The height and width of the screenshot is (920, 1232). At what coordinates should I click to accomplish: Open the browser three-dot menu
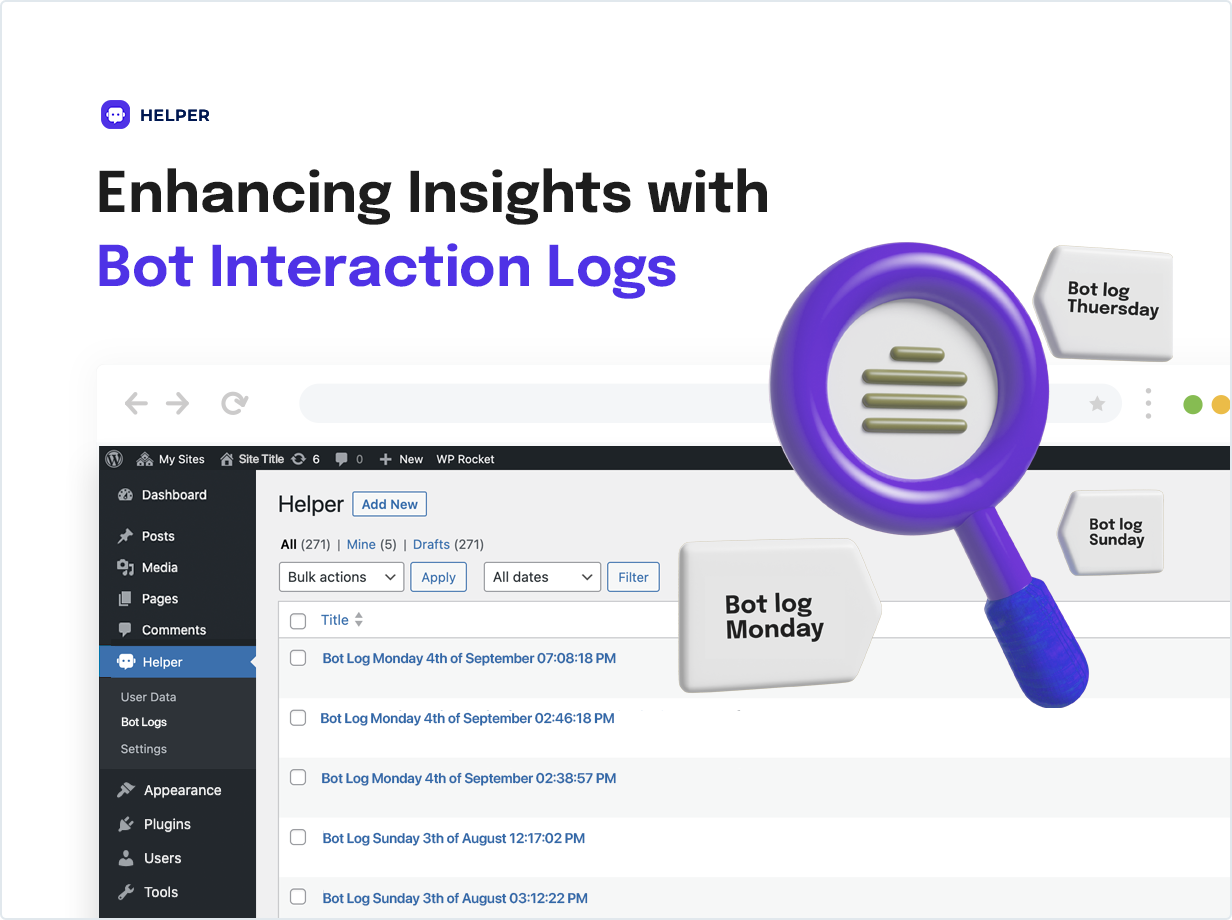pyautogui.click(x=1148, y=404)
